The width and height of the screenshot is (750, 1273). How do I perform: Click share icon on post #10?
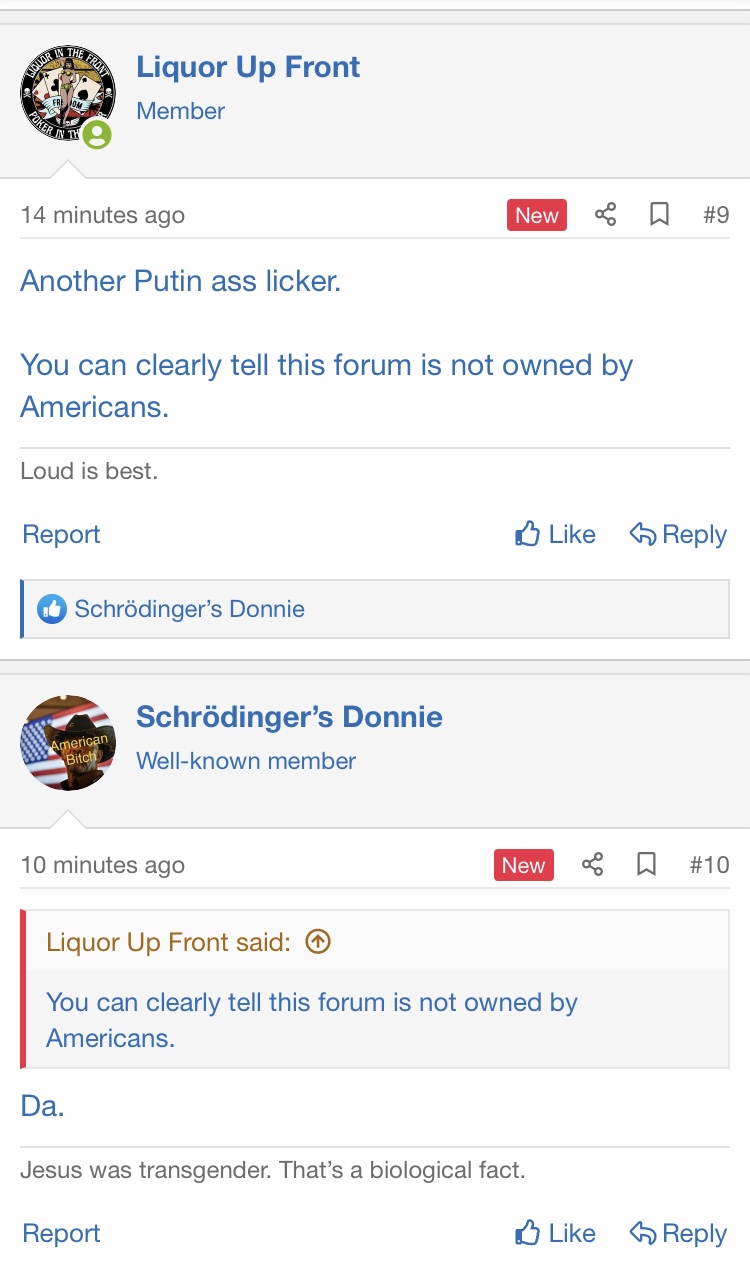coord(592,865)
